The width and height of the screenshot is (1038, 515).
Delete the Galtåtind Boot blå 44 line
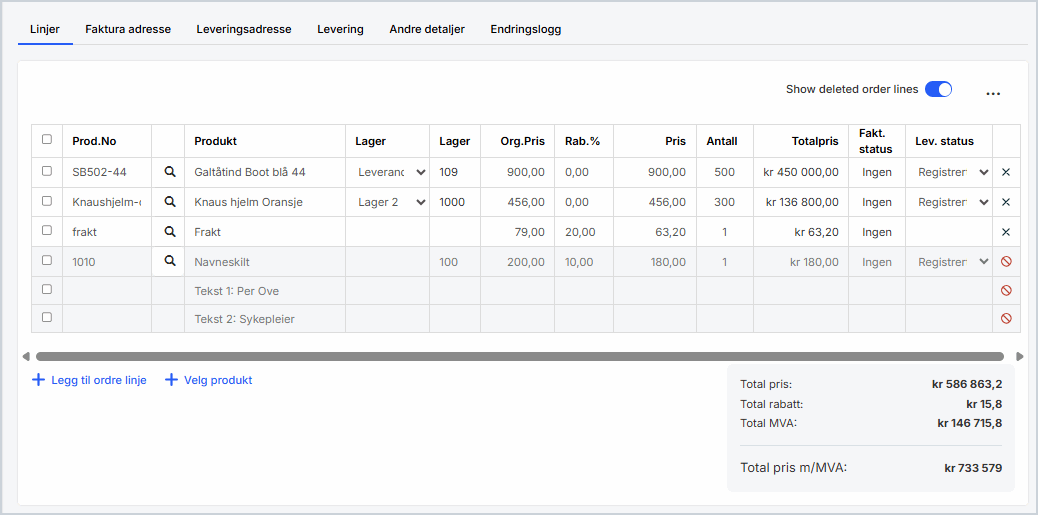pyautogui.click(x=1006, y=172)
